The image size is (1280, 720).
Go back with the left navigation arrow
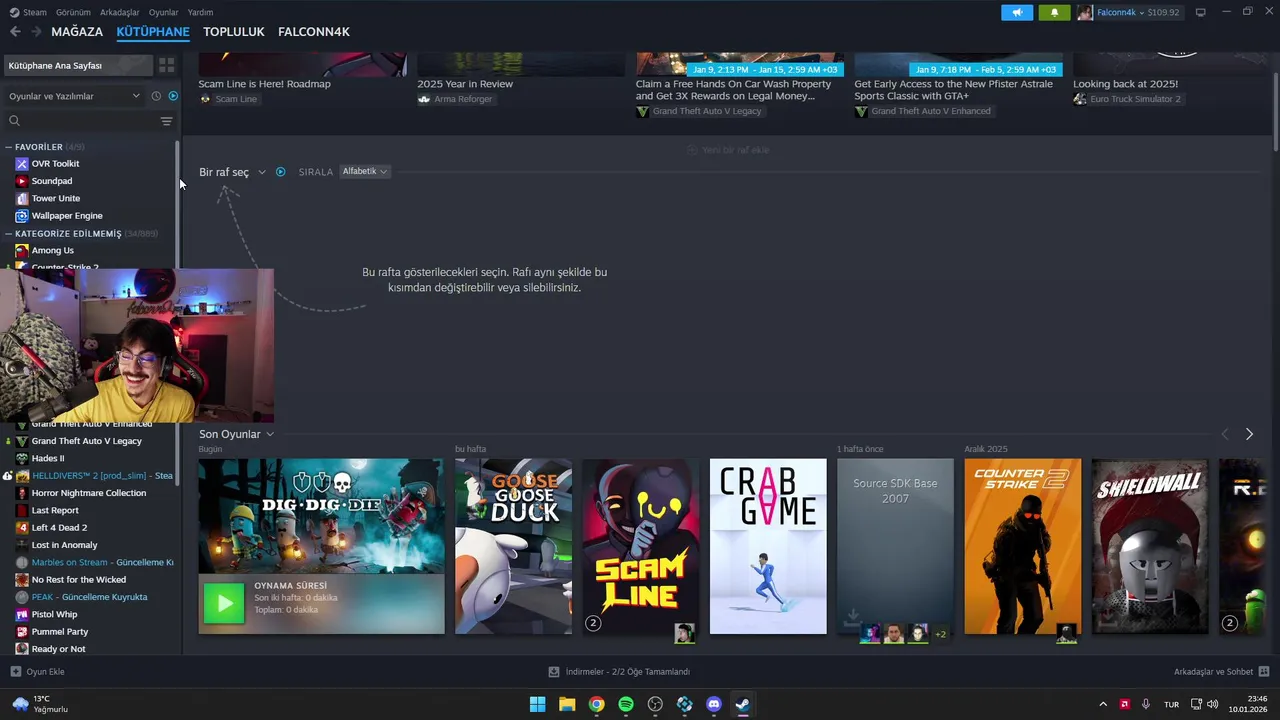point(15,32)
